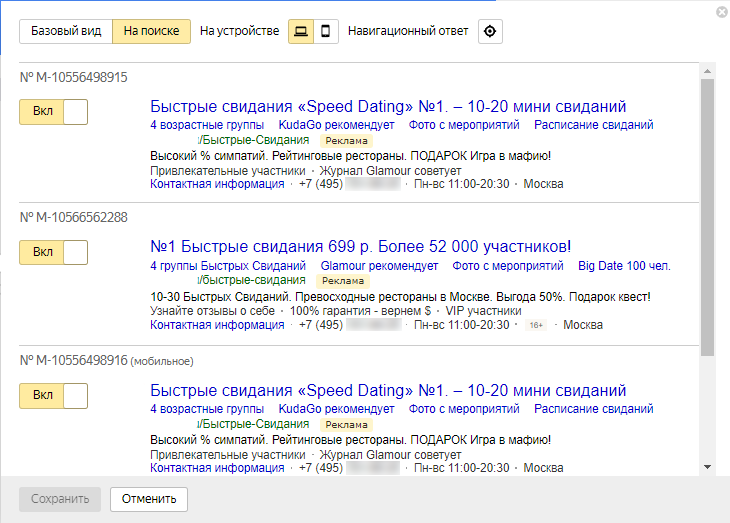Click scrollbar up arrow
Image resolution: width=730 pixels, height=523 pixels.
coord(707,71)
